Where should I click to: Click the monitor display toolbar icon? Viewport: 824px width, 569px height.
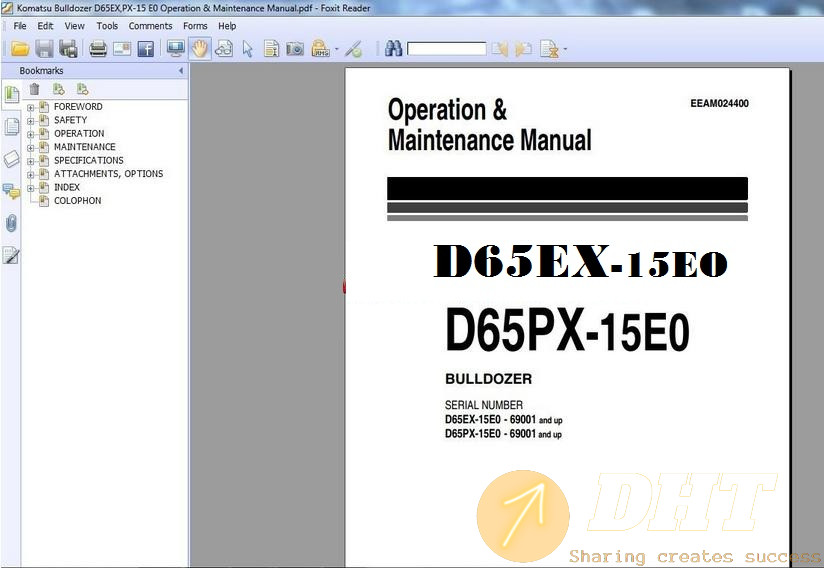pos(176,49)
